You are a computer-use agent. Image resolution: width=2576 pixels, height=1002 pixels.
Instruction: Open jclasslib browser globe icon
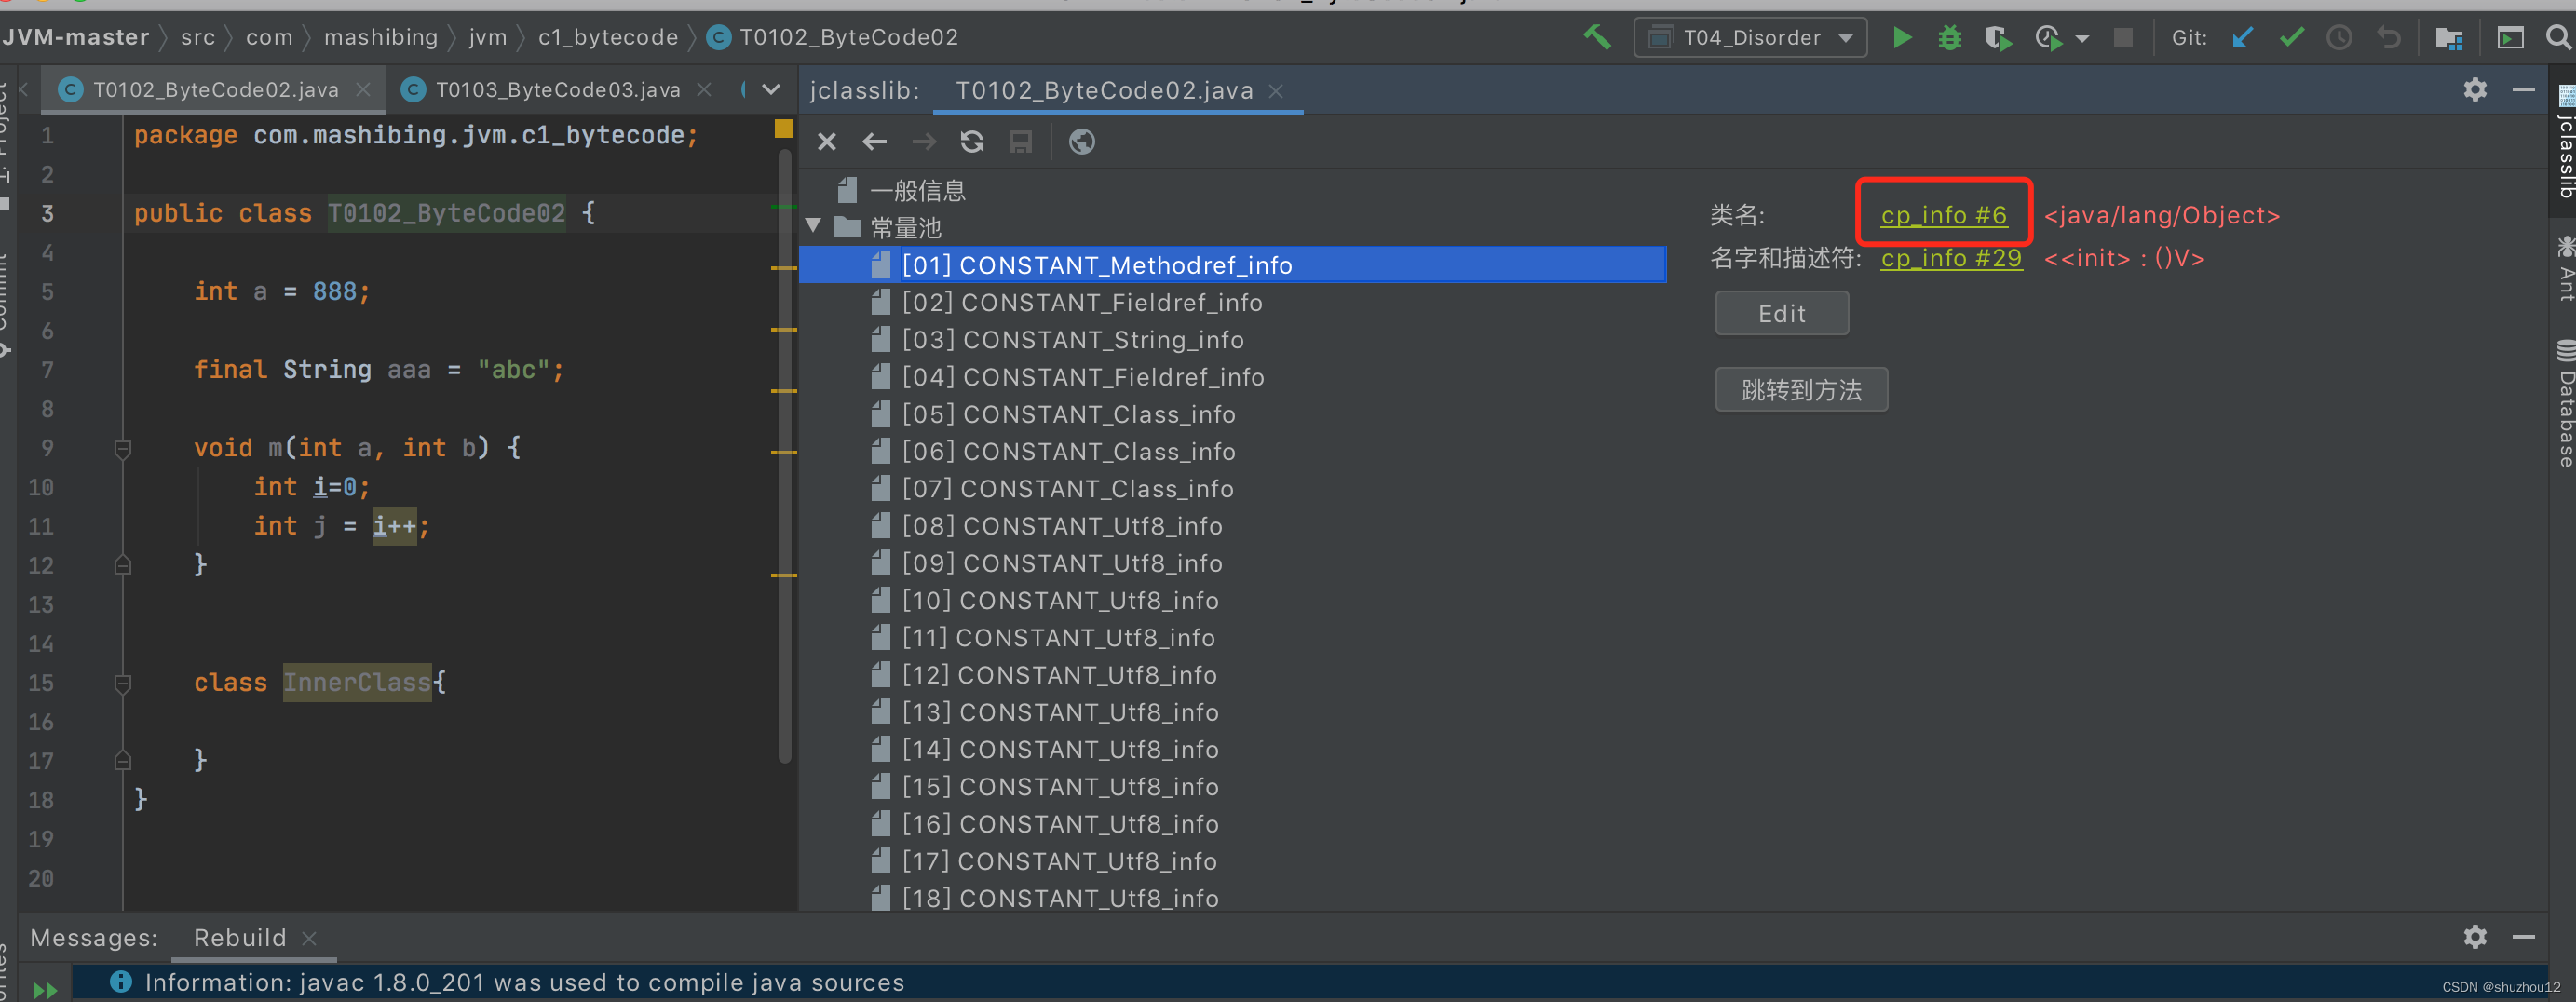coord(1081,142)
